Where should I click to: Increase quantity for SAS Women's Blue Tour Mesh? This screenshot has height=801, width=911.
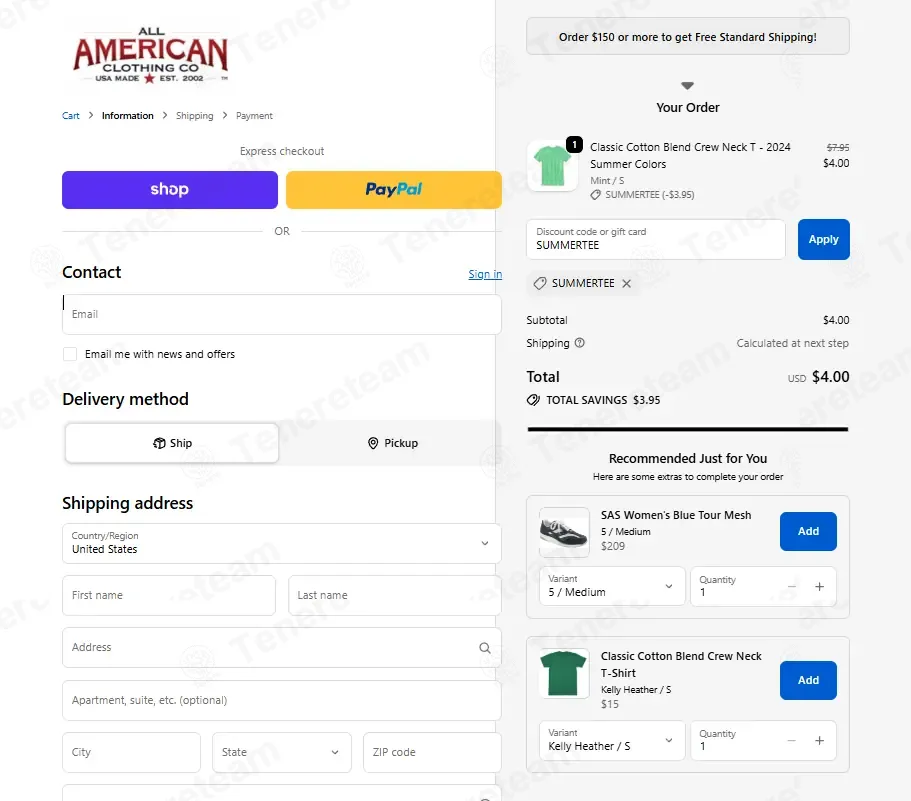[819, 587]
